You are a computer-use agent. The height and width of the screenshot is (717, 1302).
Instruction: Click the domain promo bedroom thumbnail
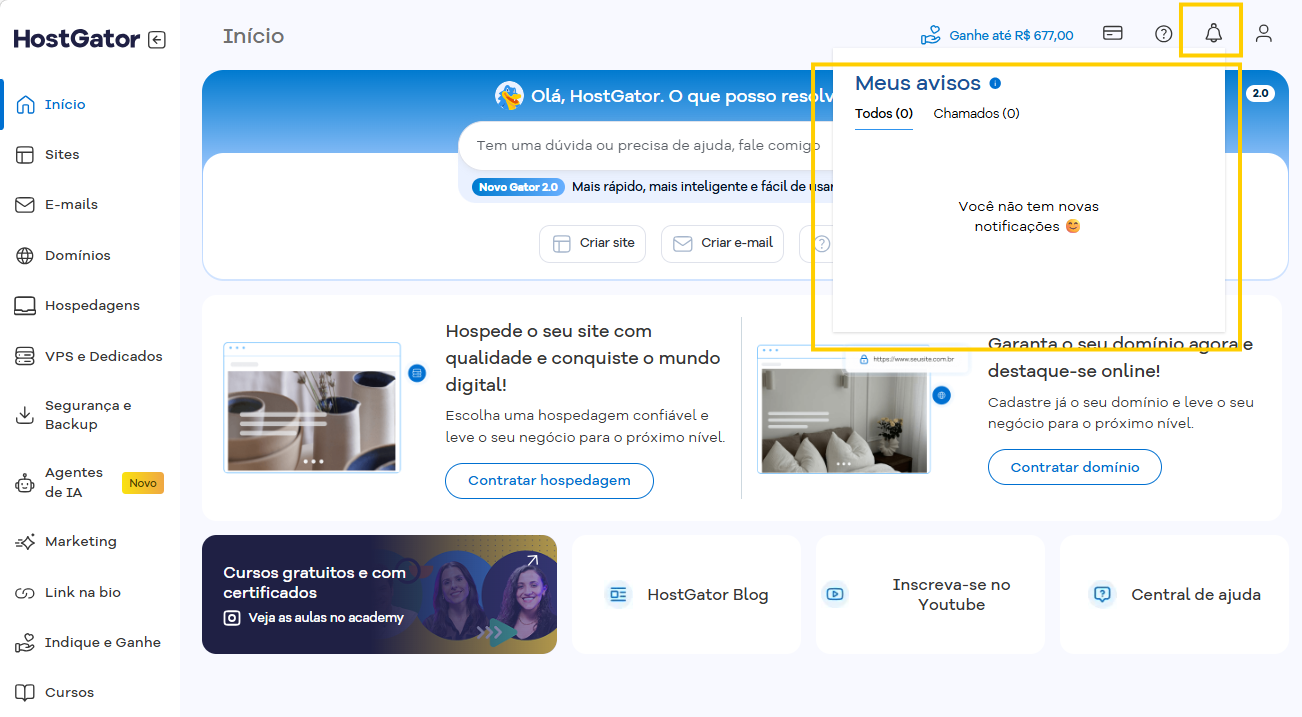click(844, 409)
